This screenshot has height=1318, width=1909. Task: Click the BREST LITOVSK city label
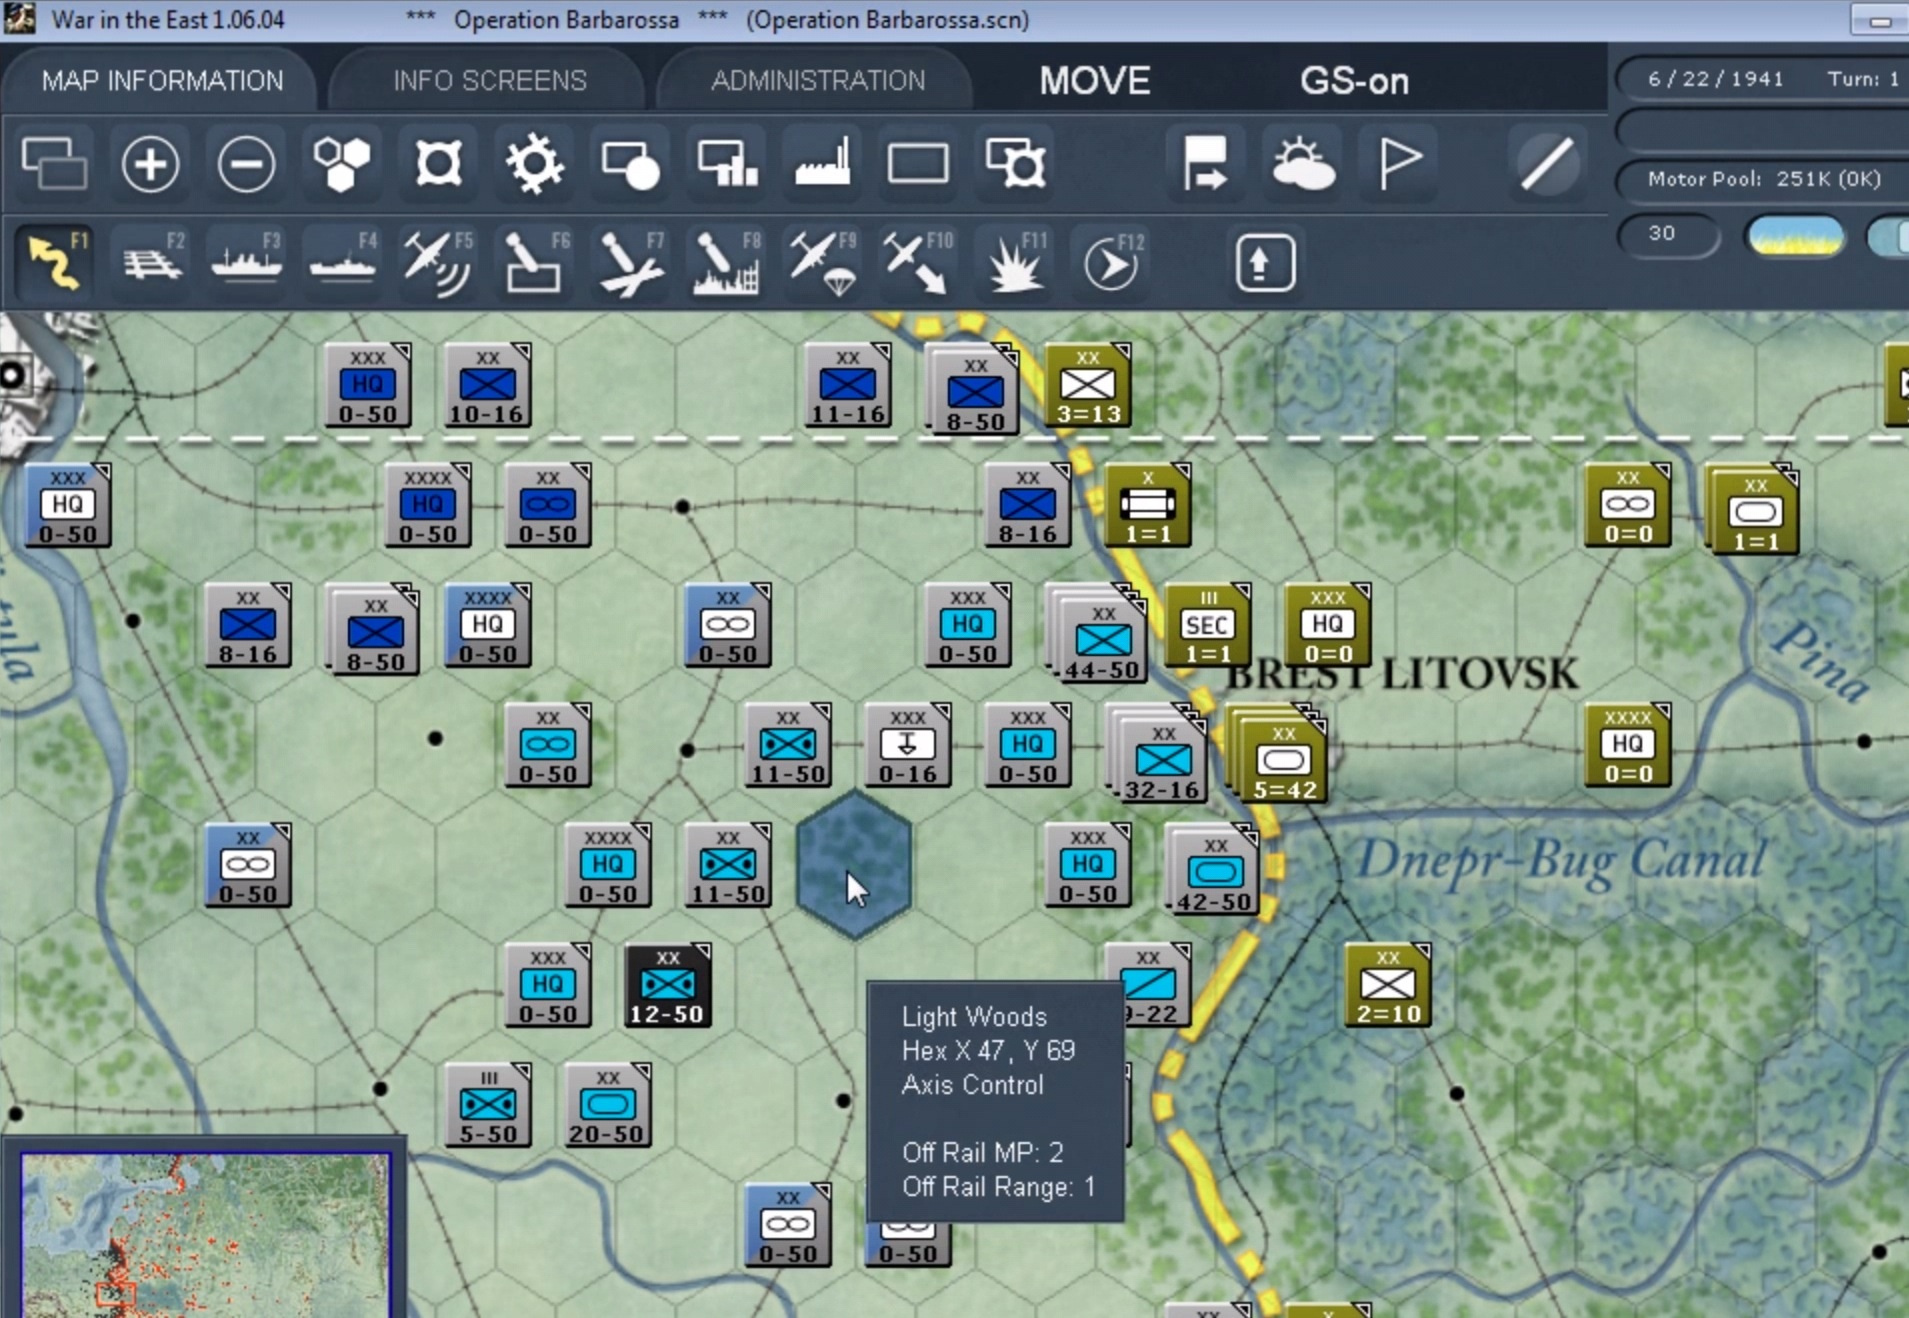point(1402,673)
